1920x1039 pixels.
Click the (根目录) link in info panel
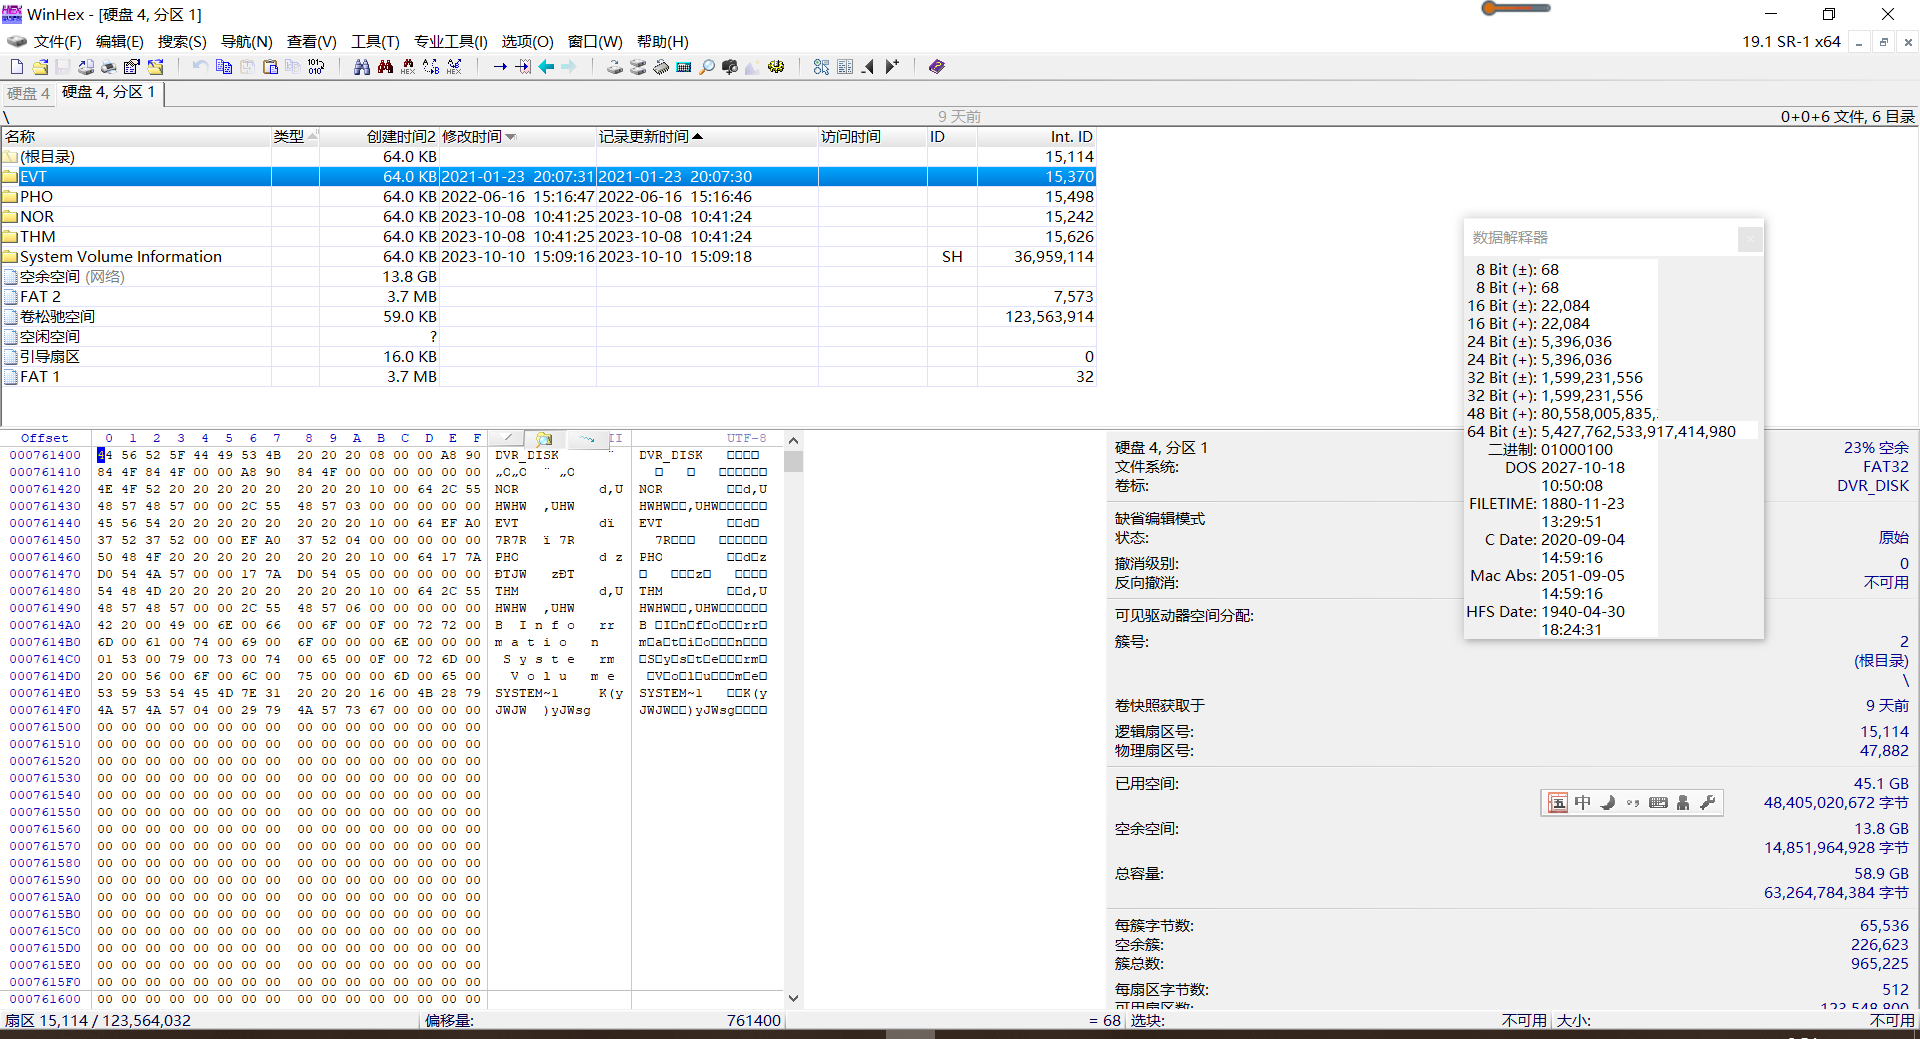[1881, 661]
